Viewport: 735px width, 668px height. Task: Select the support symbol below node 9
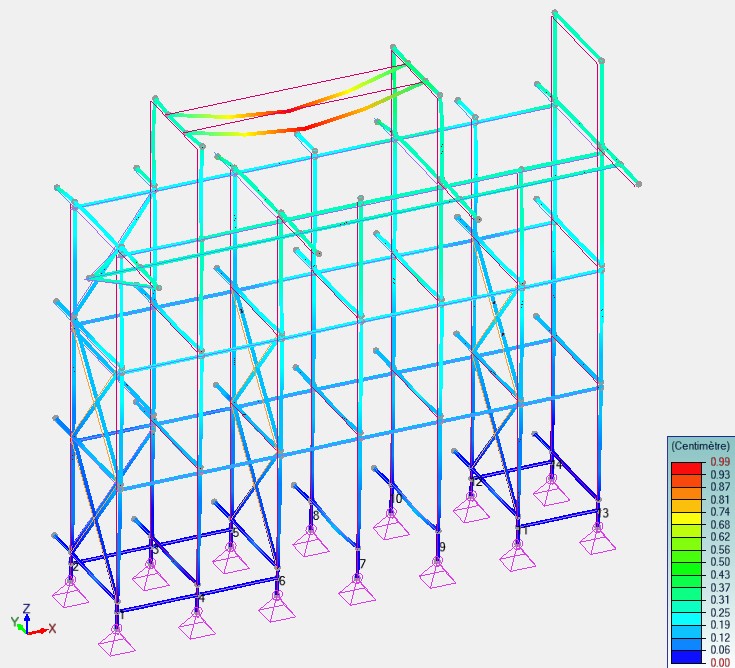pyautogui.click(x=438, y=574)
